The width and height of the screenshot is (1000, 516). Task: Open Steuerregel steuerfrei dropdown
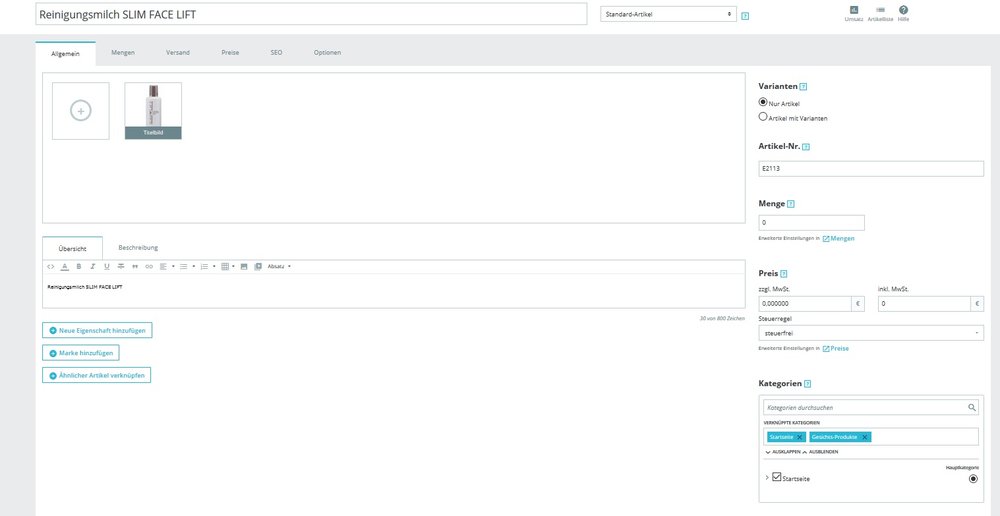tap(871, 333)
